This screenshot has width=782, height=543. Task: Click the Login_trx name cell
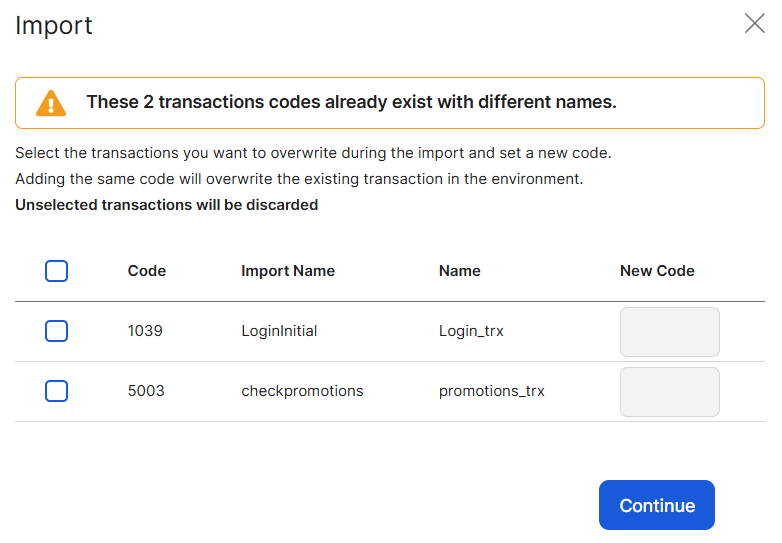pos(471,331)
